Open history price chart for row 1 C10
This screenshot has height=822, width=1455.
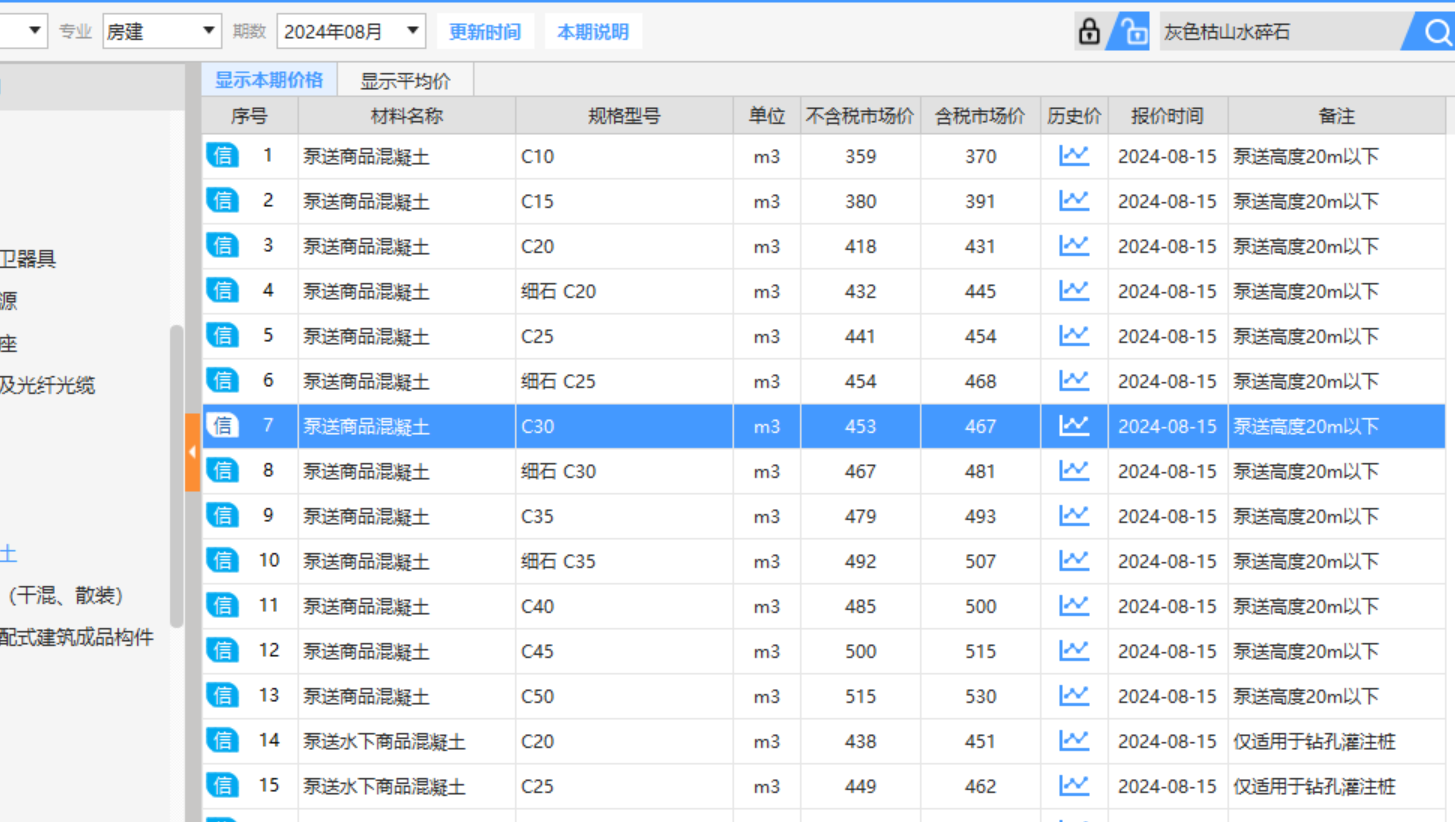click(1074, 156)
